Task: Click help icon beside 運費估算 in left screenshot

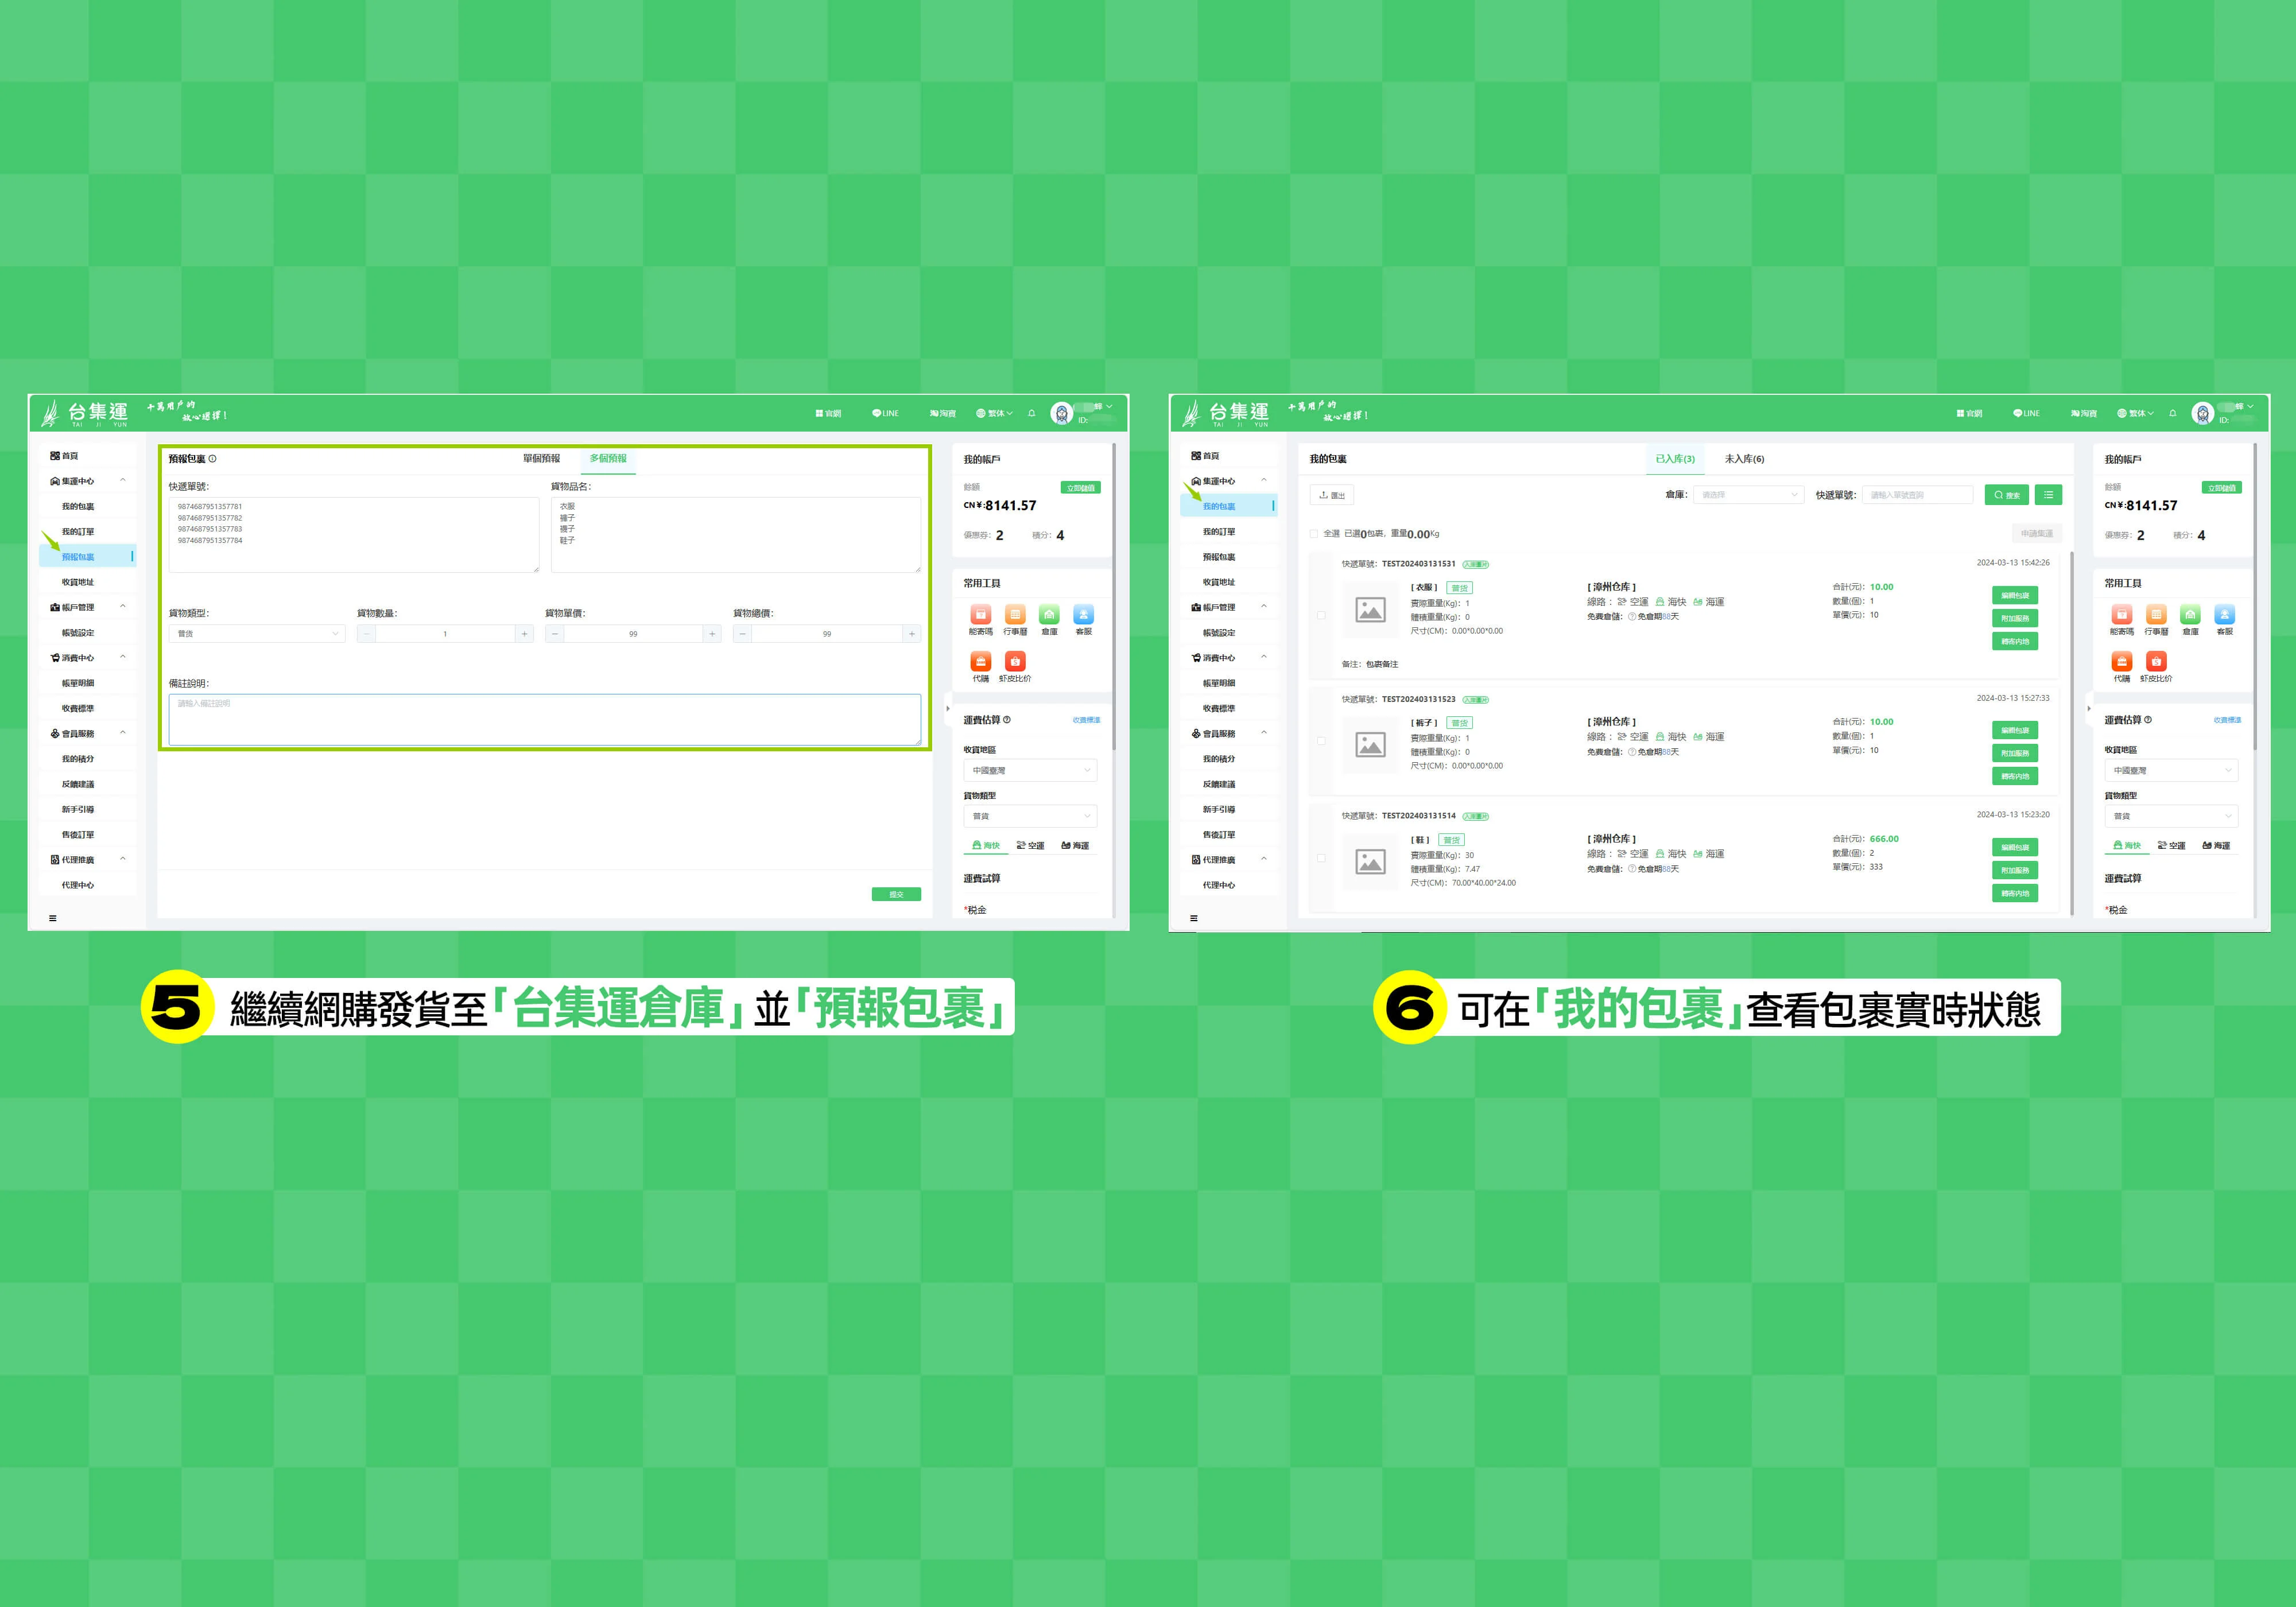Action: coord(1007,720)
